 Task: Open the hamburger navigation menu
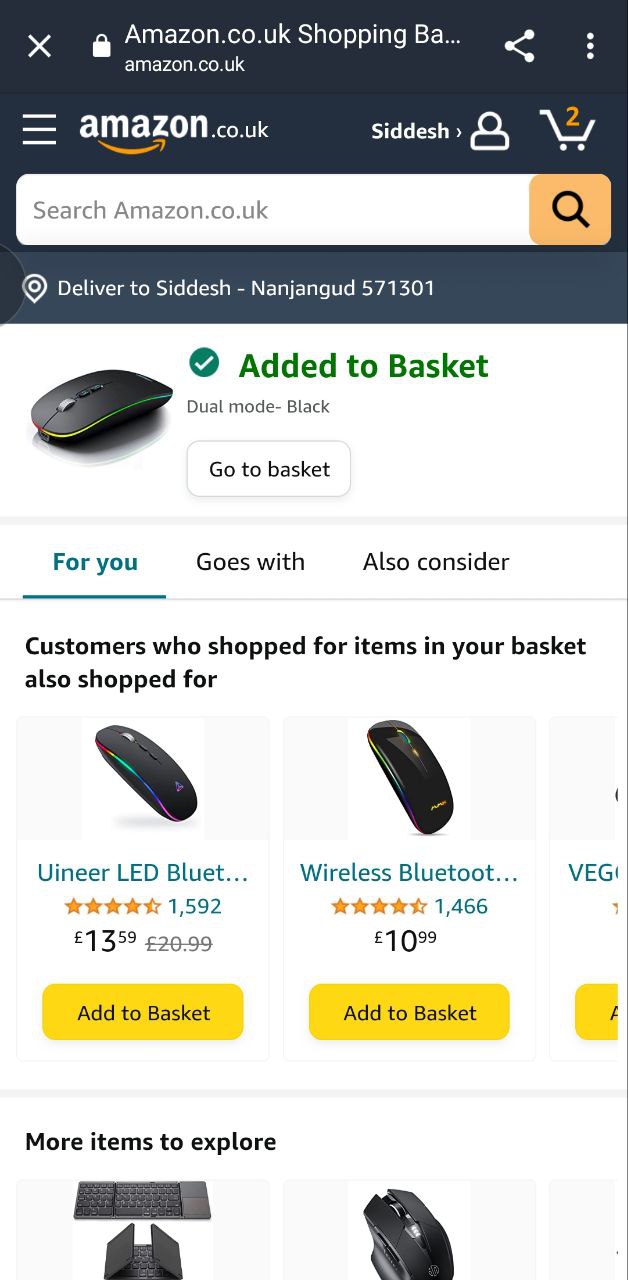pyautogui.click(x=39, y=130)
